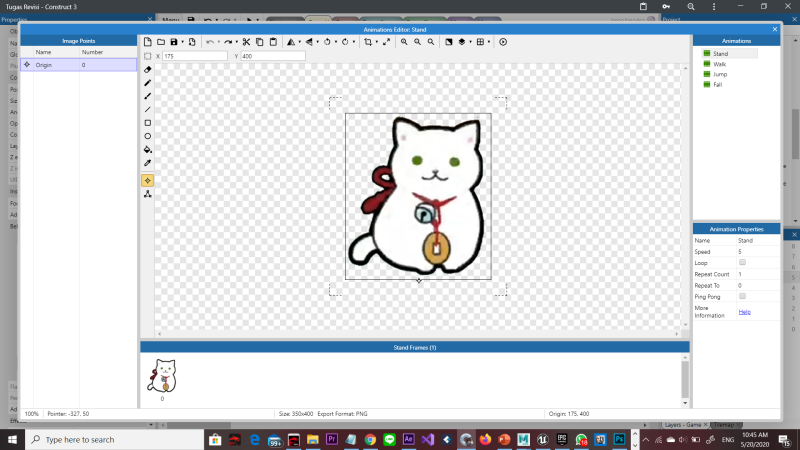Viewport: 800px width, 450px height.
Task: Select the Color picker eyedropper tool
Action: coord(147,163)
